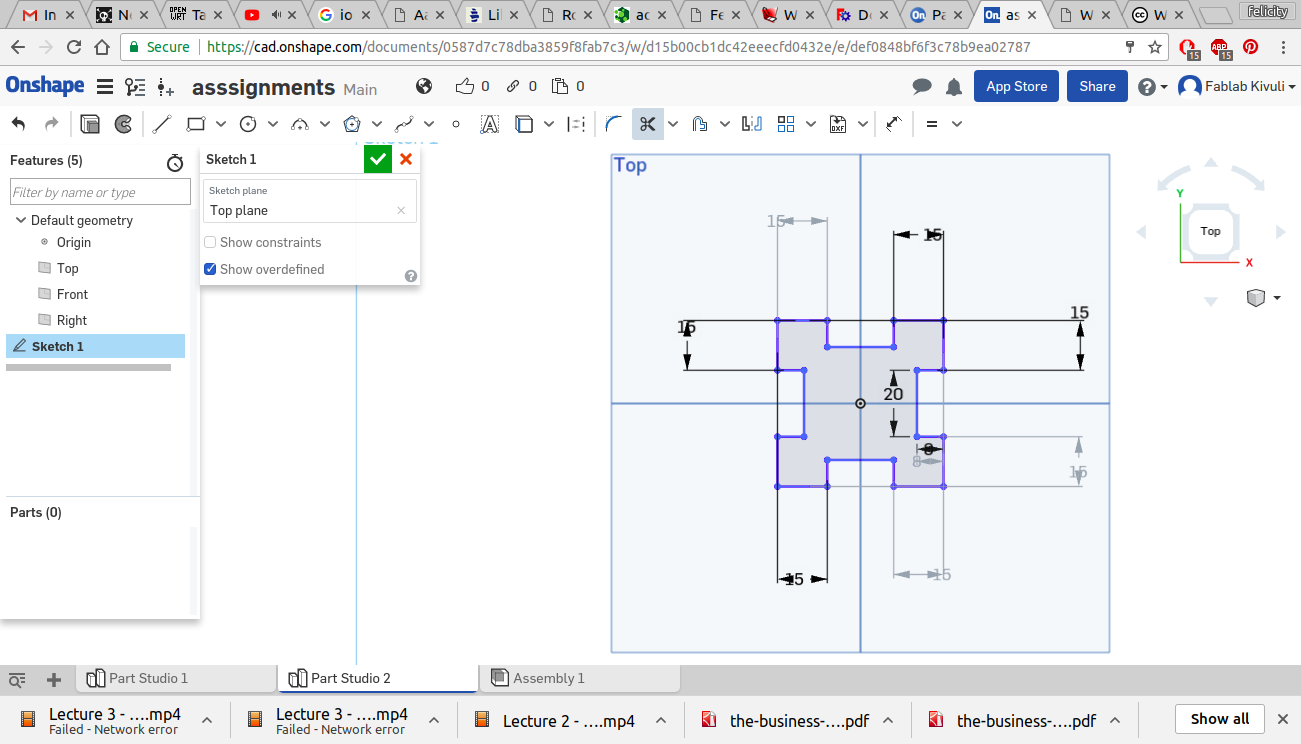Click the Onshape logo link

coord(45,86)
